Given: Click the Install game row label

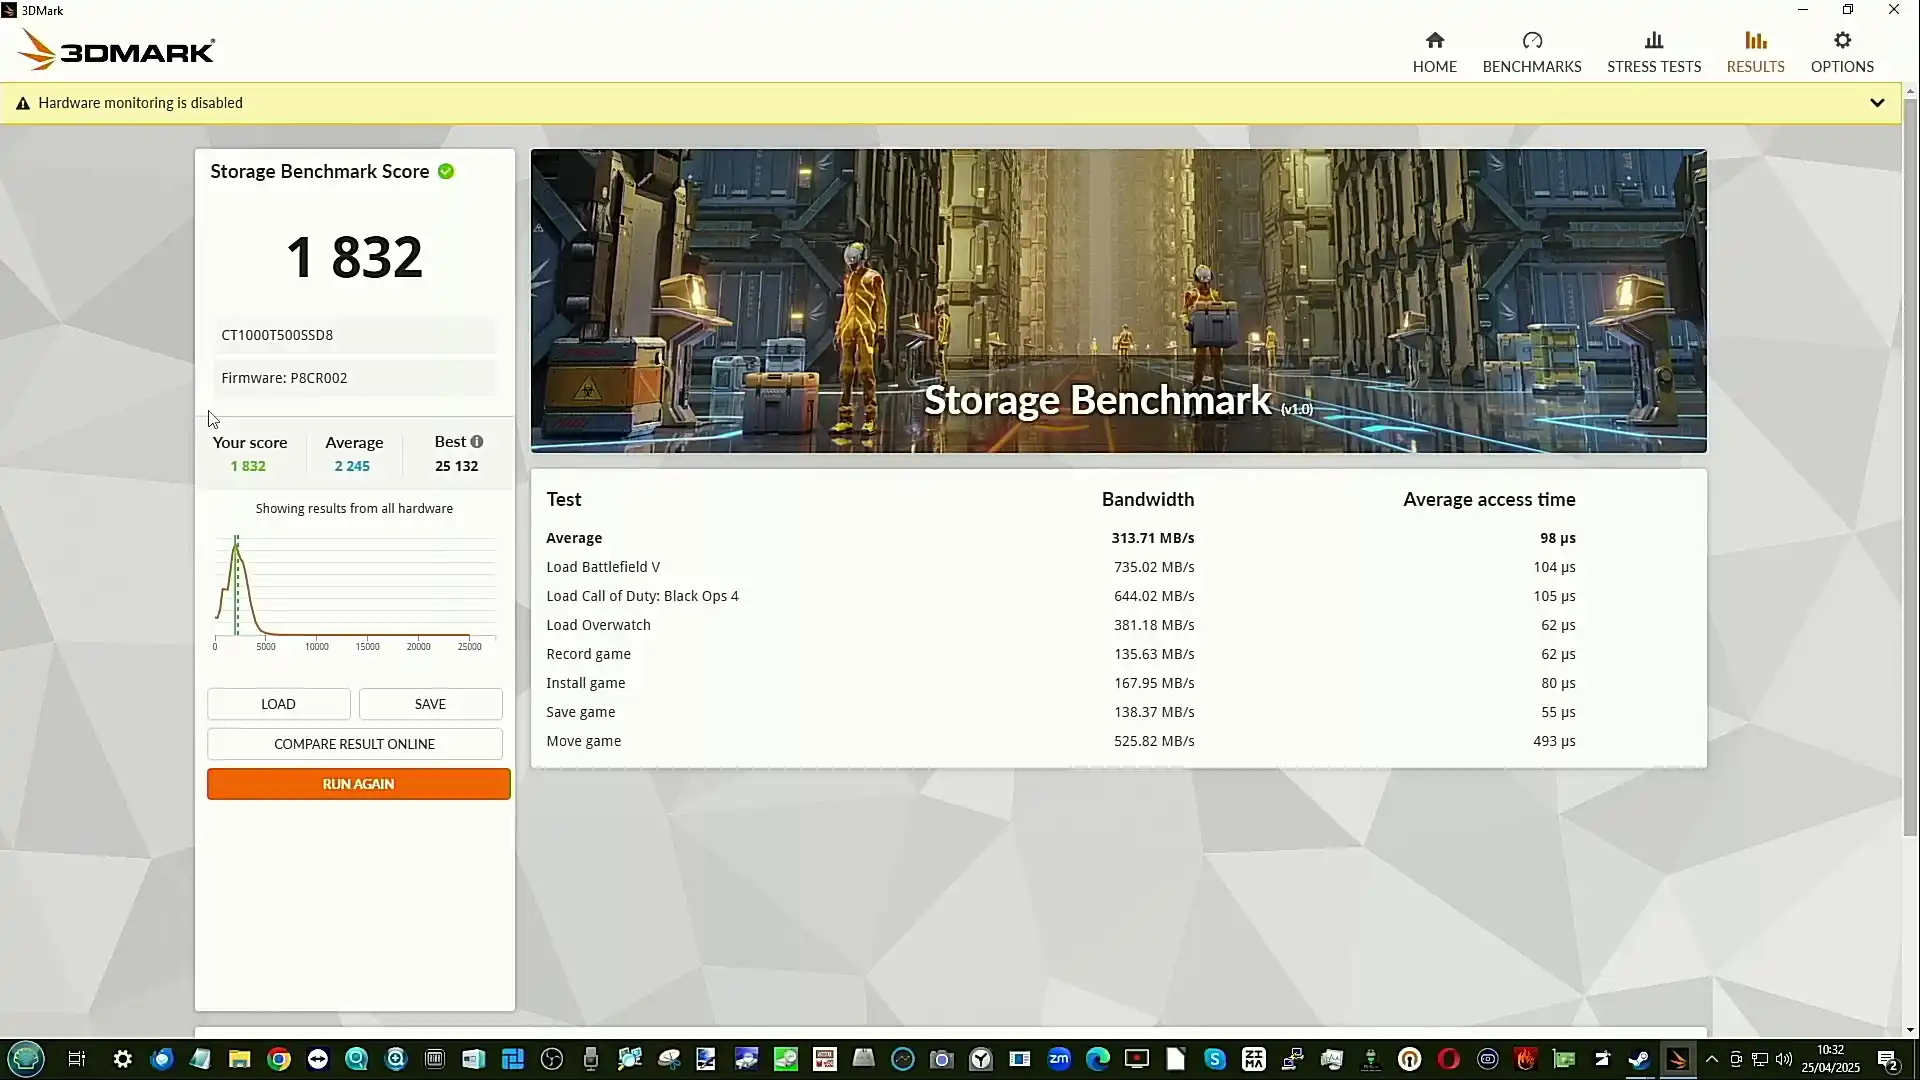Looking at the screenshot, I should pos(585,683).
